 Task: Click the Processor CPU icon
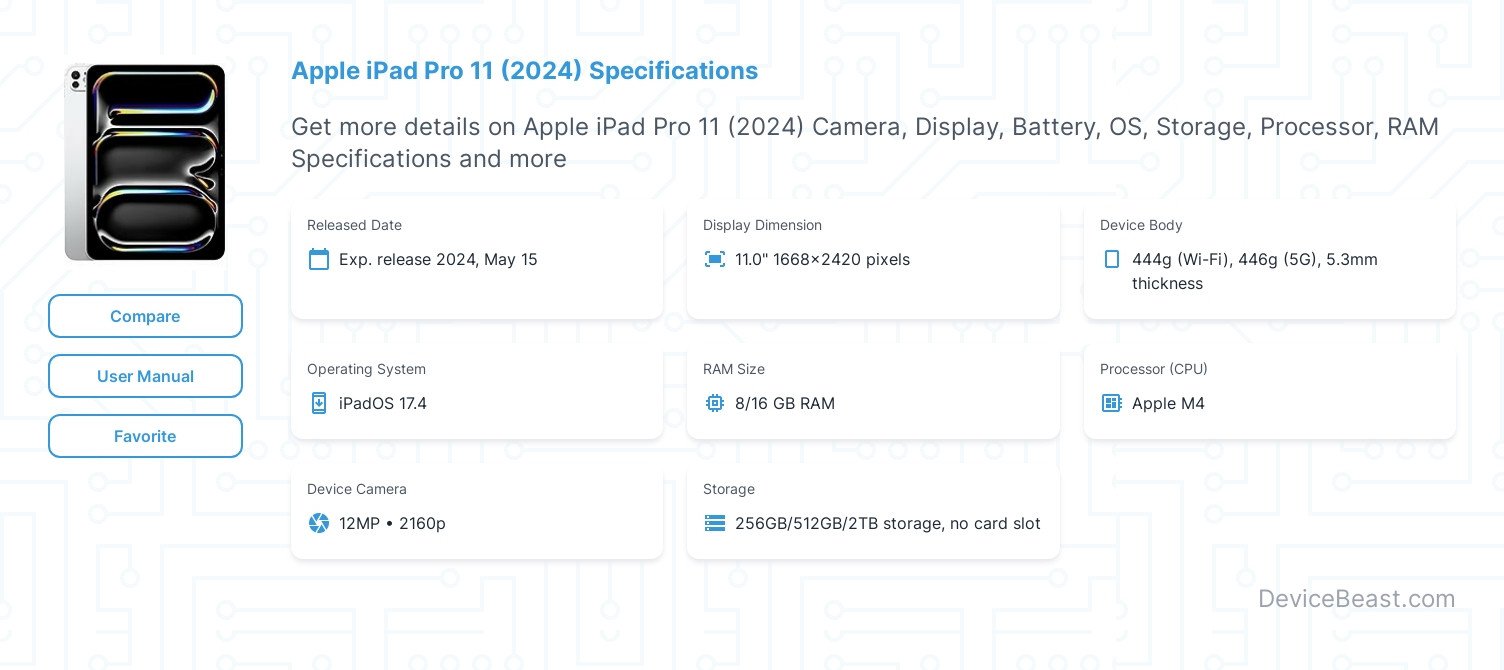pyautogui.click(x=1111, y=403)
